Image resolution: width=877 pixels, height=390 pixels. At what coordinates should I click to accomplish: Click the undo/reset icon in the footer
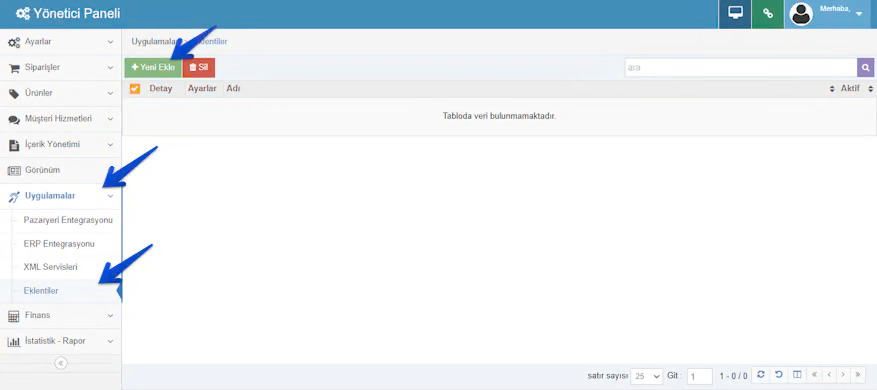click(x=779, y=374)
